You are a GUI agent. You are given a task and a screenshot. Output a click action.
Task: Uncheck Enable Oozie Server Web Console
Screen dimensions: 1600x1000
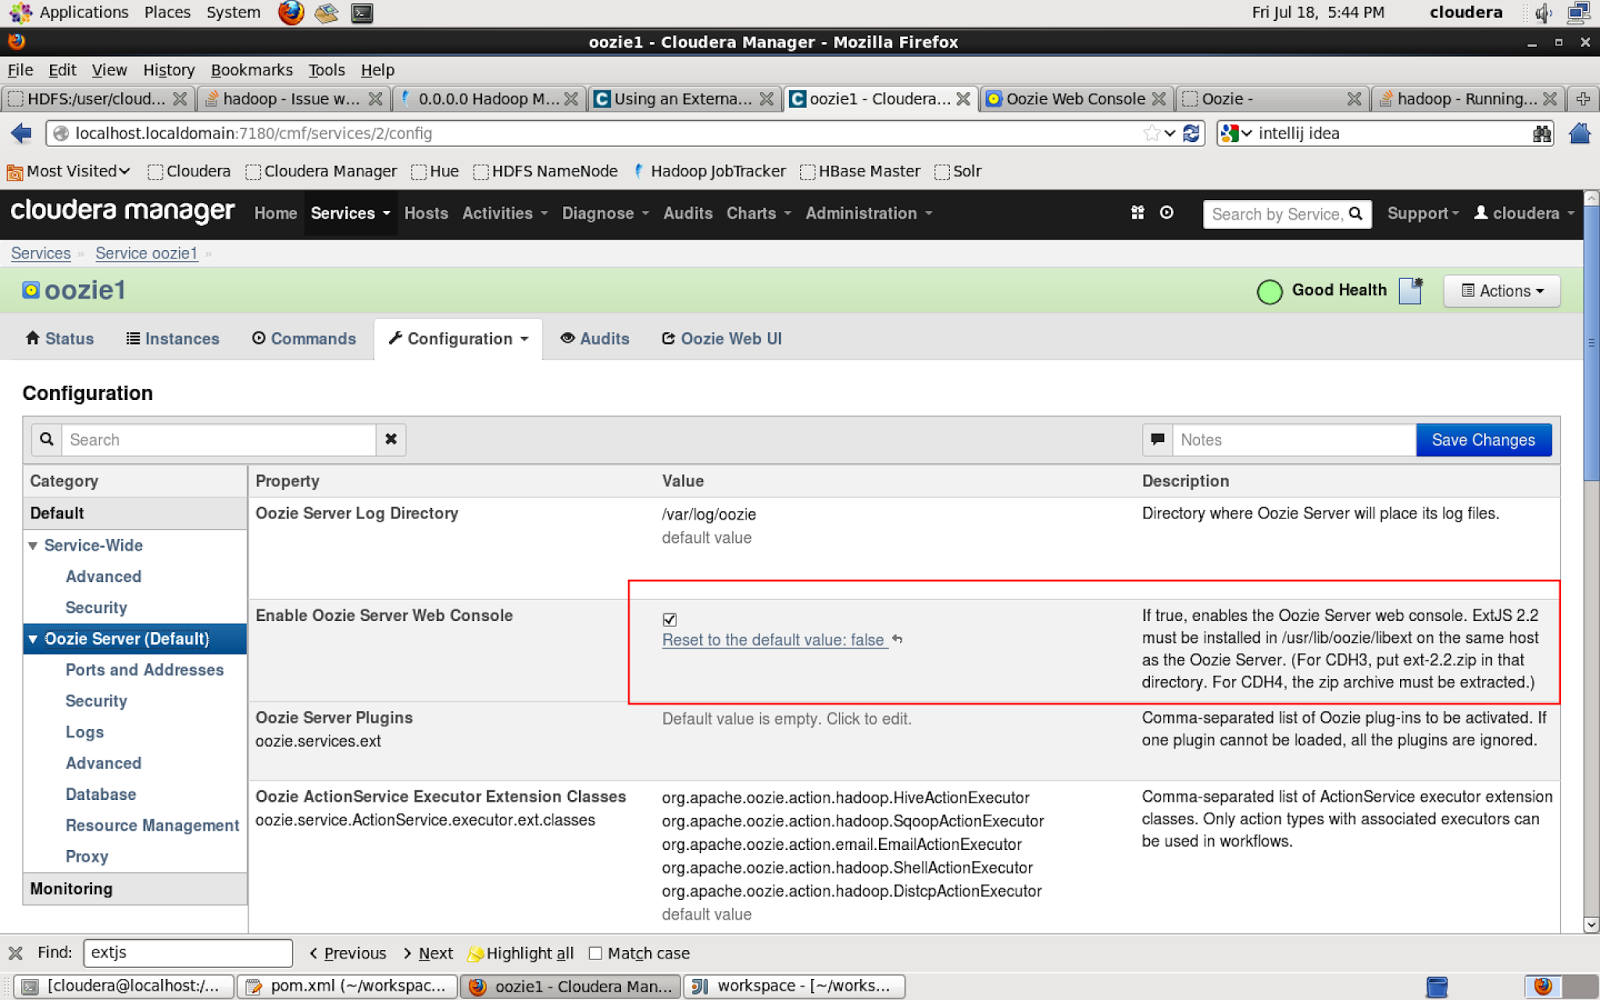(670, 619)
